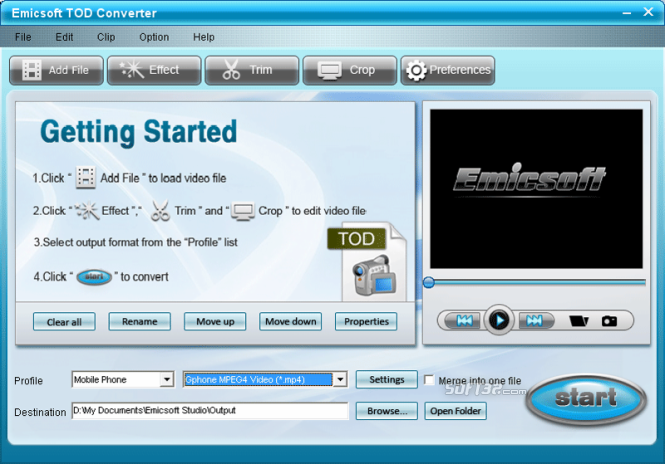Click the Emicsoft preview video area
Screen dimensions: 665x464
(536, 189)
